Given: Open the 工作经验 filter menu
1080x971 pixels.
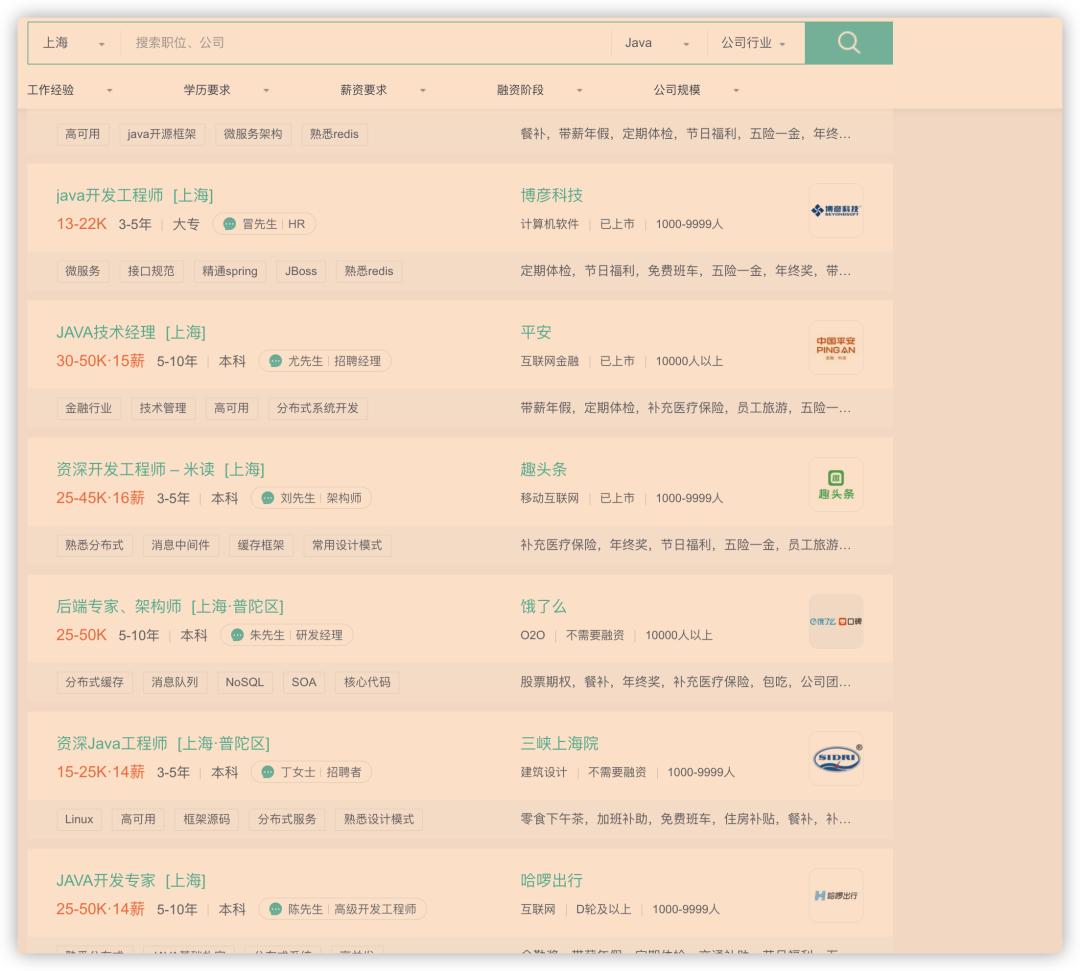Looking at the screenshot, I should pos(70,90).
